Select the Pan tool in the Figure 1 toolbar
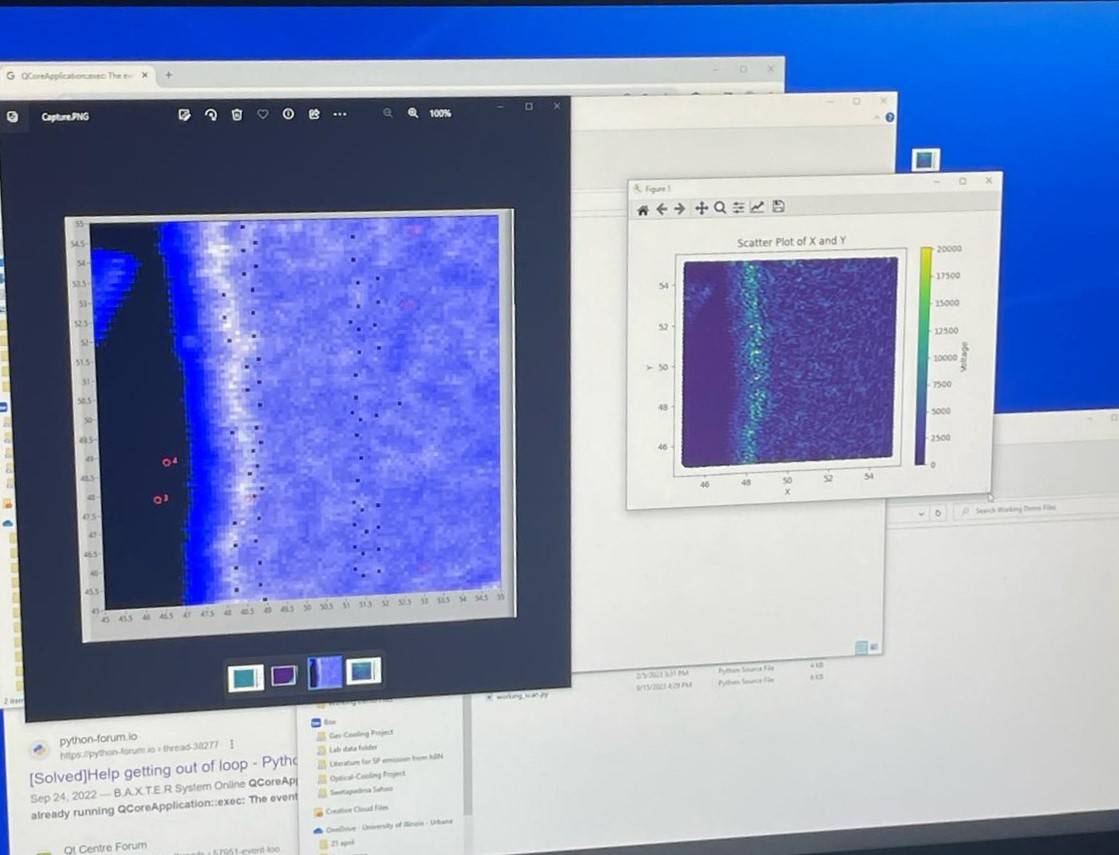This screenshot has height=855, width=1119. [703, 207]
